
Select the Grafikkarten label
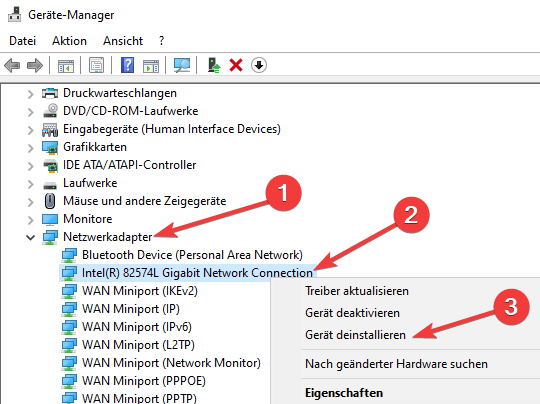click(95, 147)
